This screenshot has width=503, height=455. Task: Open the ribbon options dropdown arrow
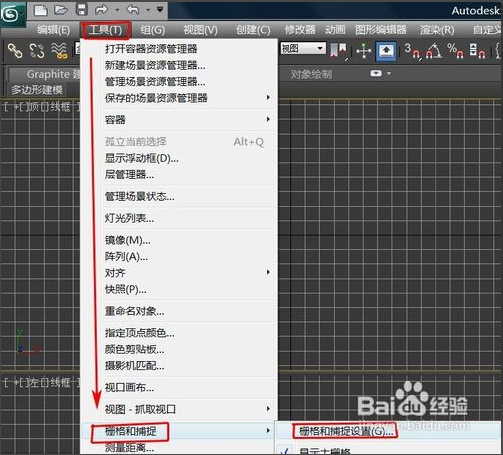tap(389, 73)
